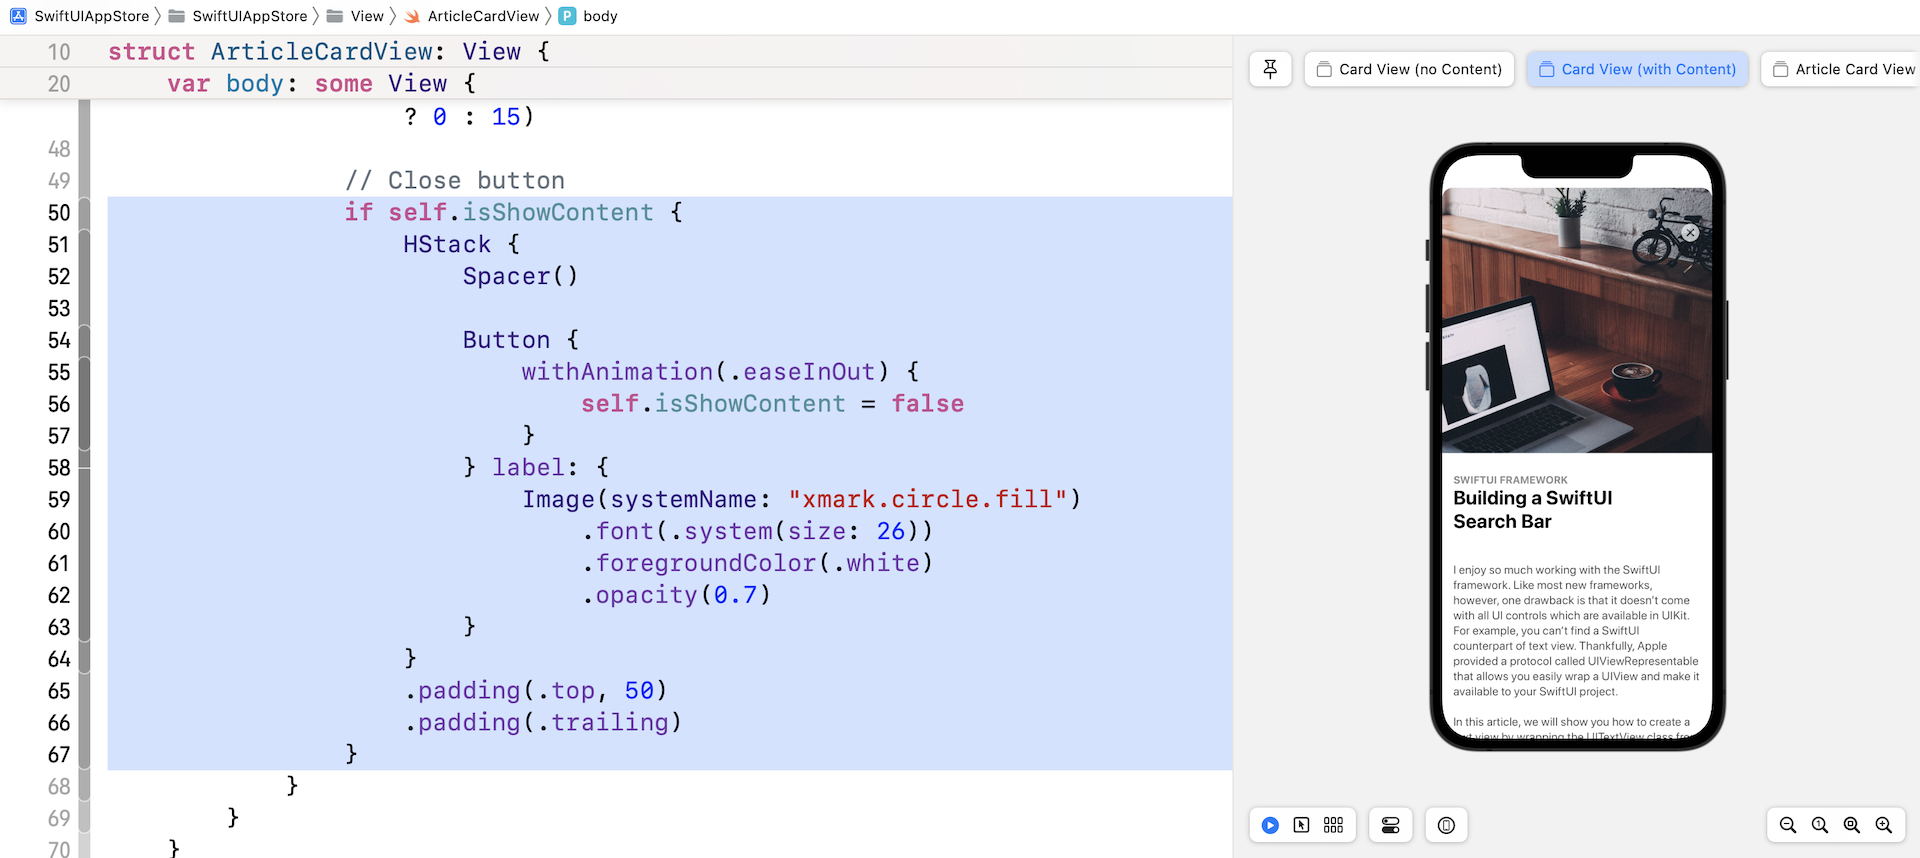1920x858 pixels.
Task: Click the 0.7 opacity value
Action: 735,595
